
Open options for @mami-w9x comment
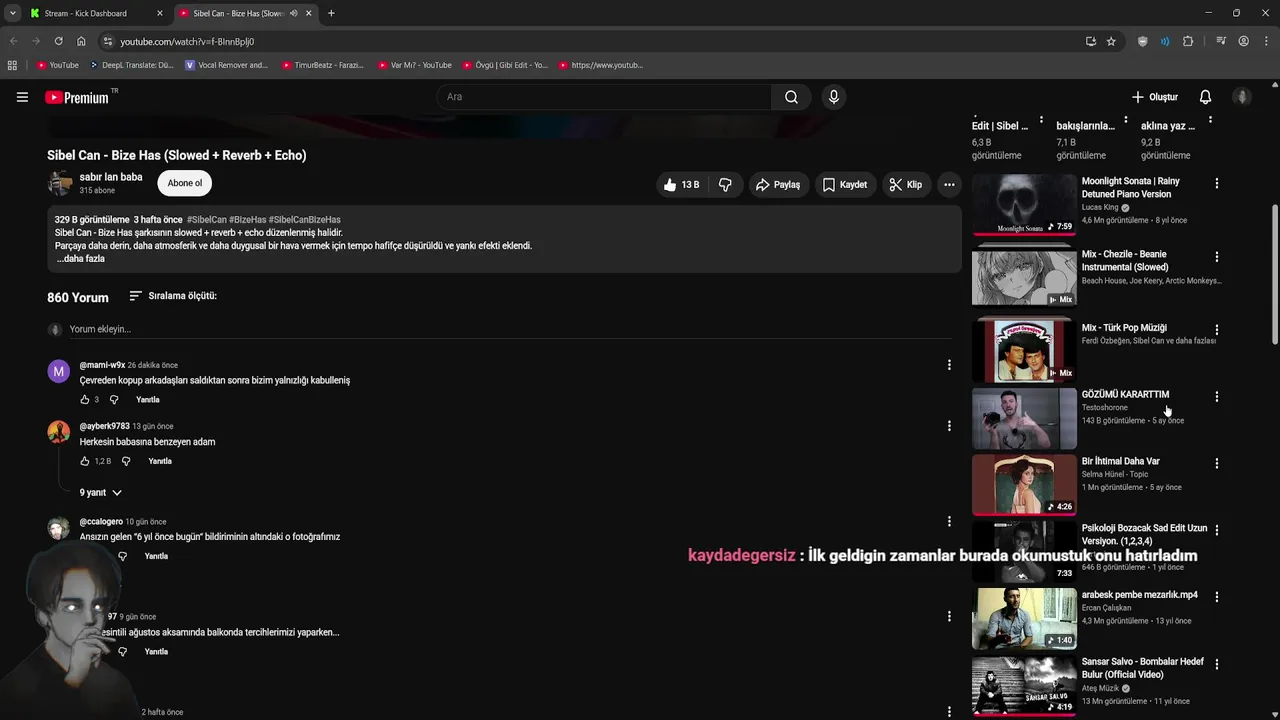click(949, 365)
